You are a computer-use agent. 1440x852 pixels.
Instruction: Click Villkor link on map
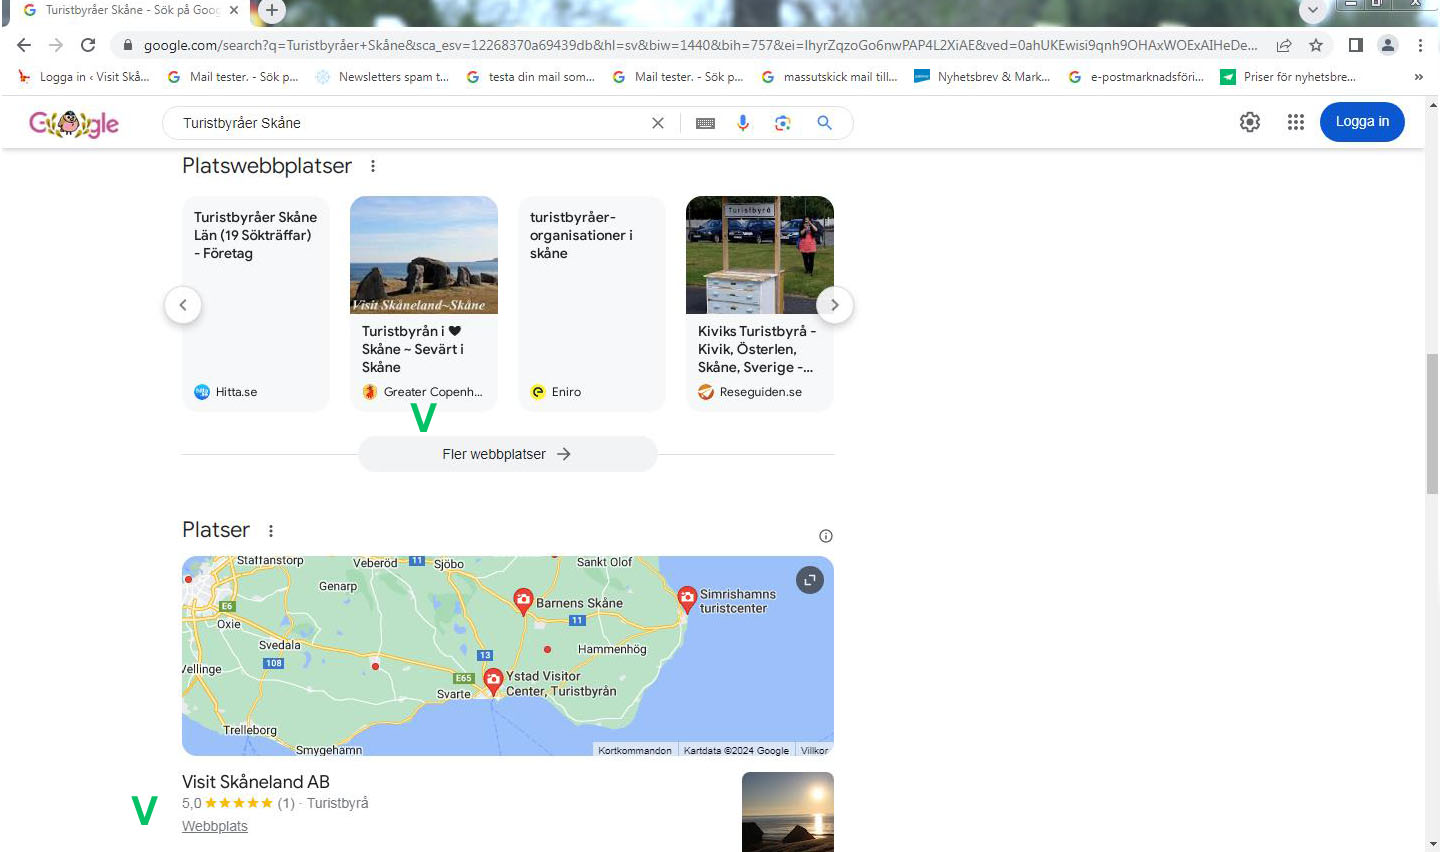tap(814, 750)
